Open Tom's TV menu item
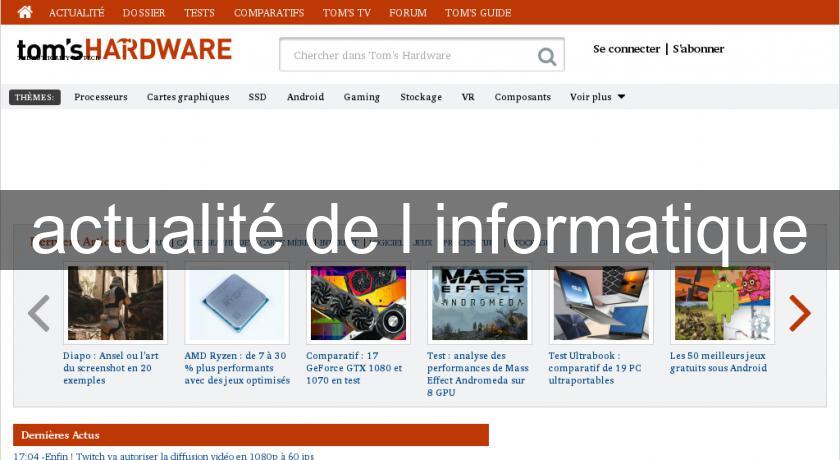840x460 pixels. [x=347, y=12]
